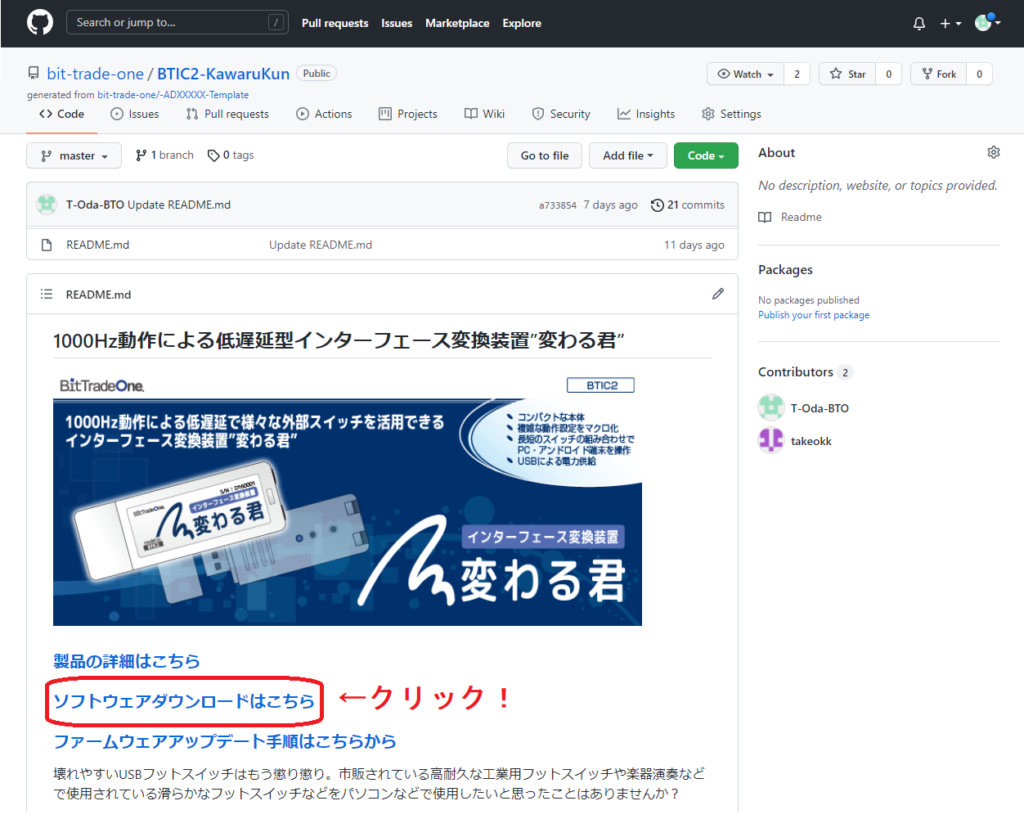Open the plus create-new menu

click(x=950, y=23)
